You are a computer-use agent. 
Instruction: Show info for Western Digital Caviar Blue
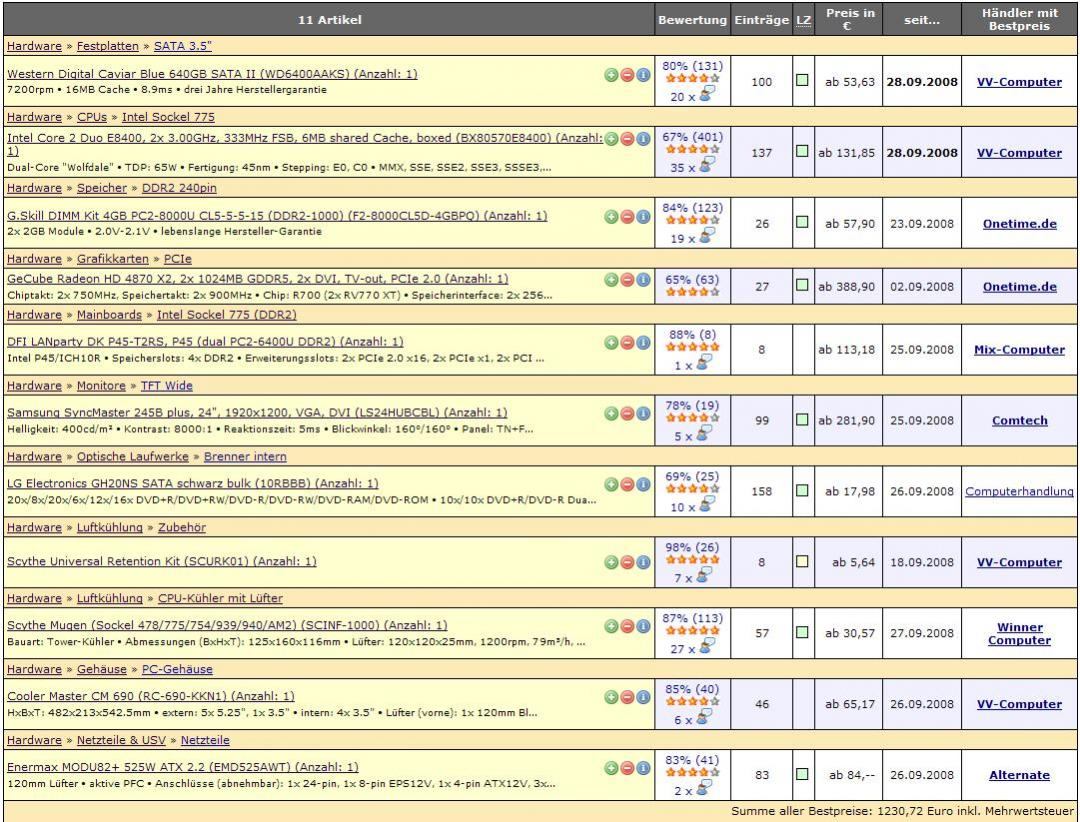point(643,75)
